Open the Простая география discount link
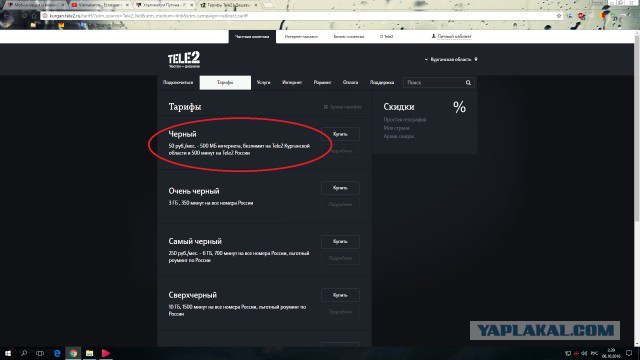The image size is (640, 360). [x=405, y=120]
